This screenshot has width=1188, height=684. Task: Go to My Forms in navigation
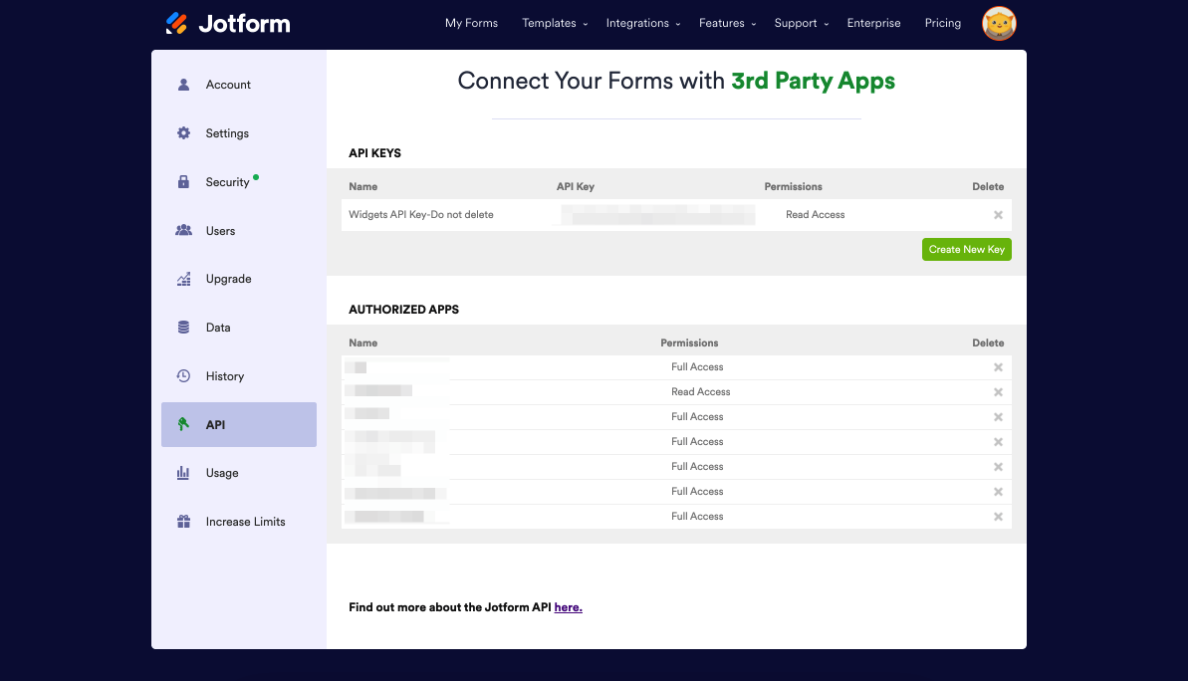pos(471,23)
